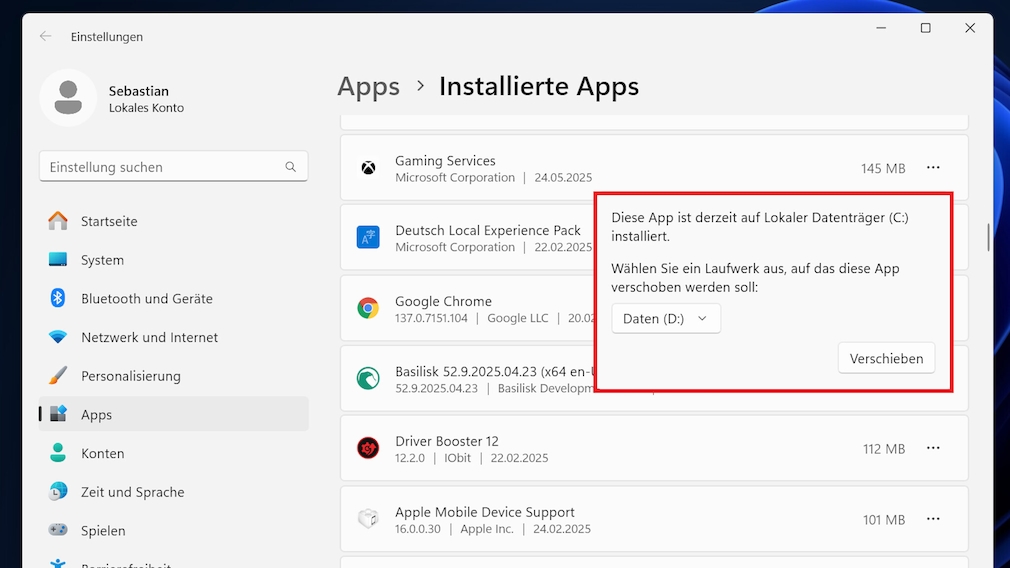Click the Google Chrome app icon
This screenshot has width=1010, height=568.
click(368, 308)
